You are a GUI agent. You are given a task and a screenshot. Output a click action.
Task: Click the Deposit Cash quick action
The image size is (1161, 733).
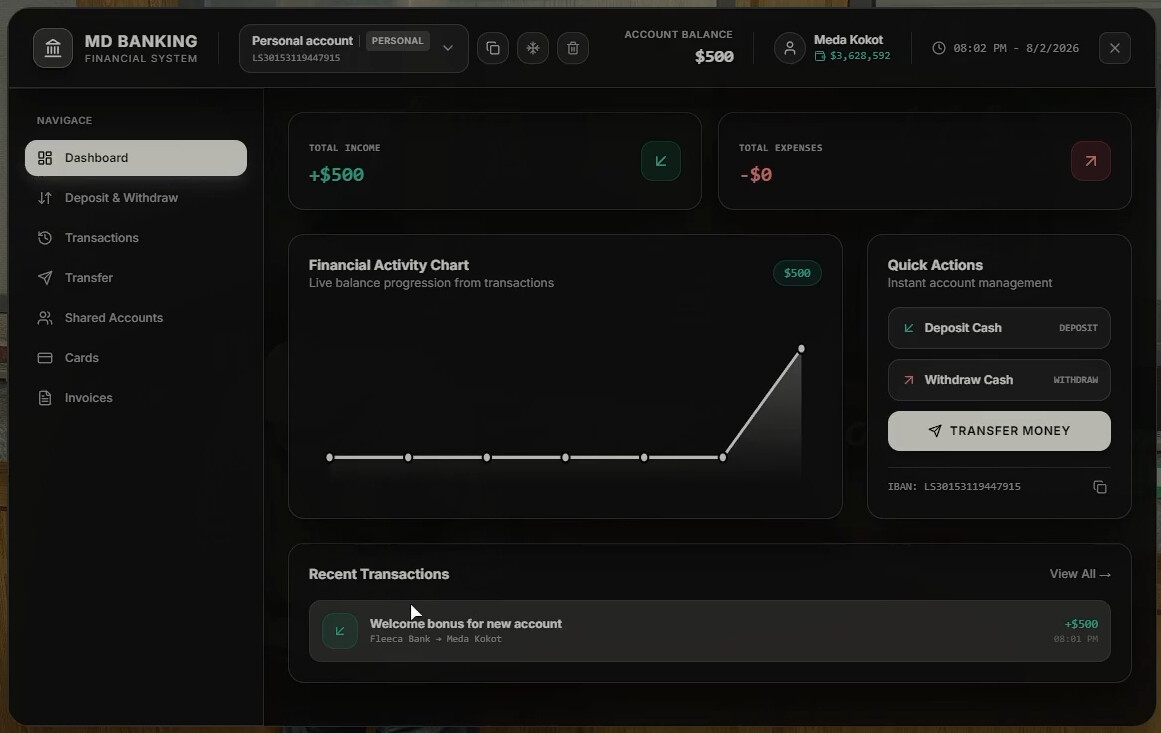(x=999, y=328)
